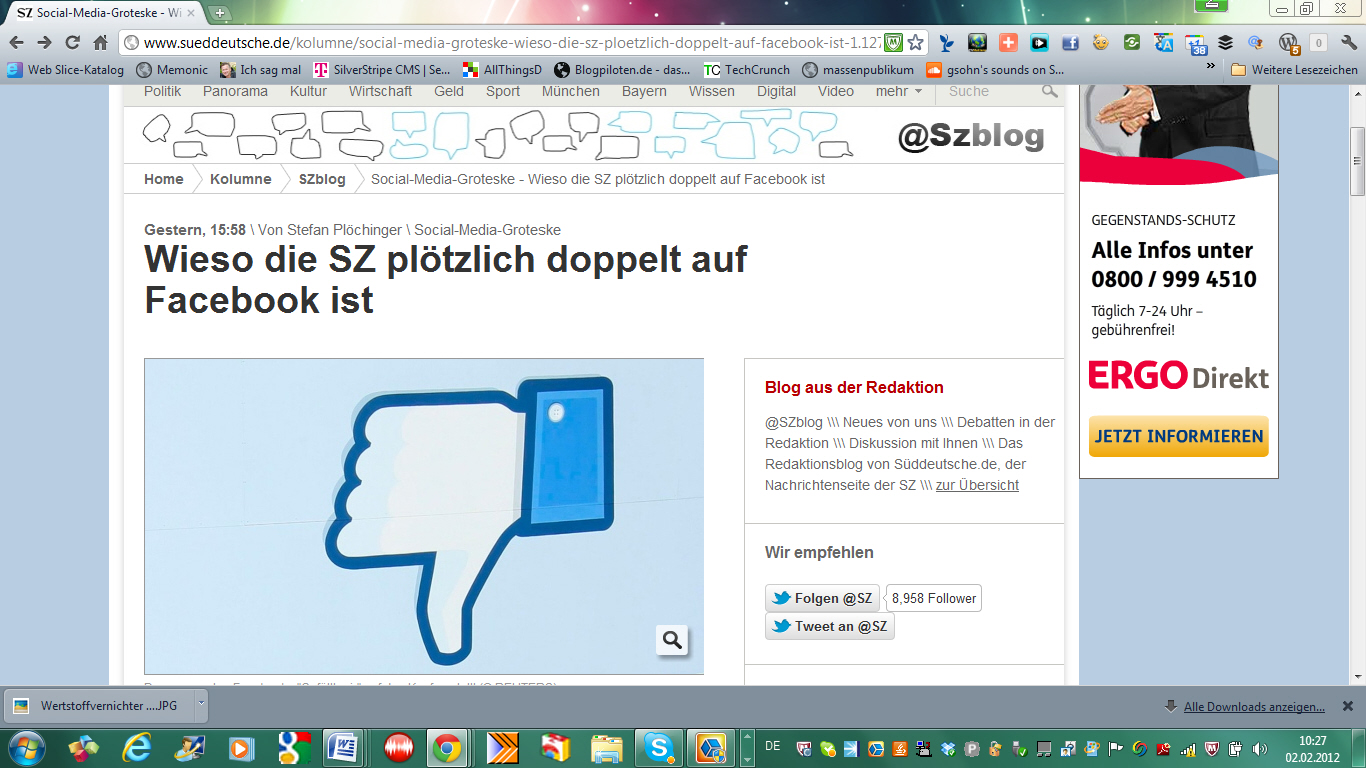1366x768 pixels.
Task: Click the WordPress extension icon
Action: 1288,43
